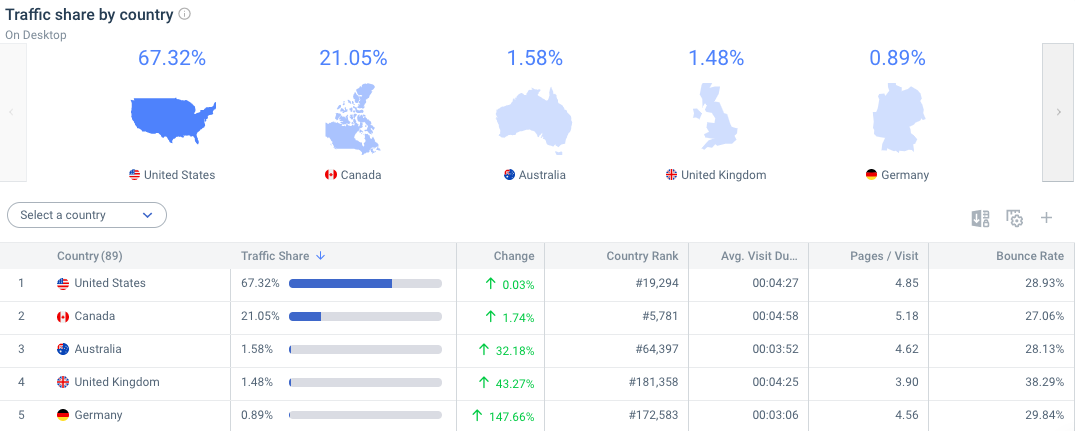The height and width of the screenshot is (431, 1075).
Task: Click bounce rate 38.29%
Action: click(x=1044, y=382)
